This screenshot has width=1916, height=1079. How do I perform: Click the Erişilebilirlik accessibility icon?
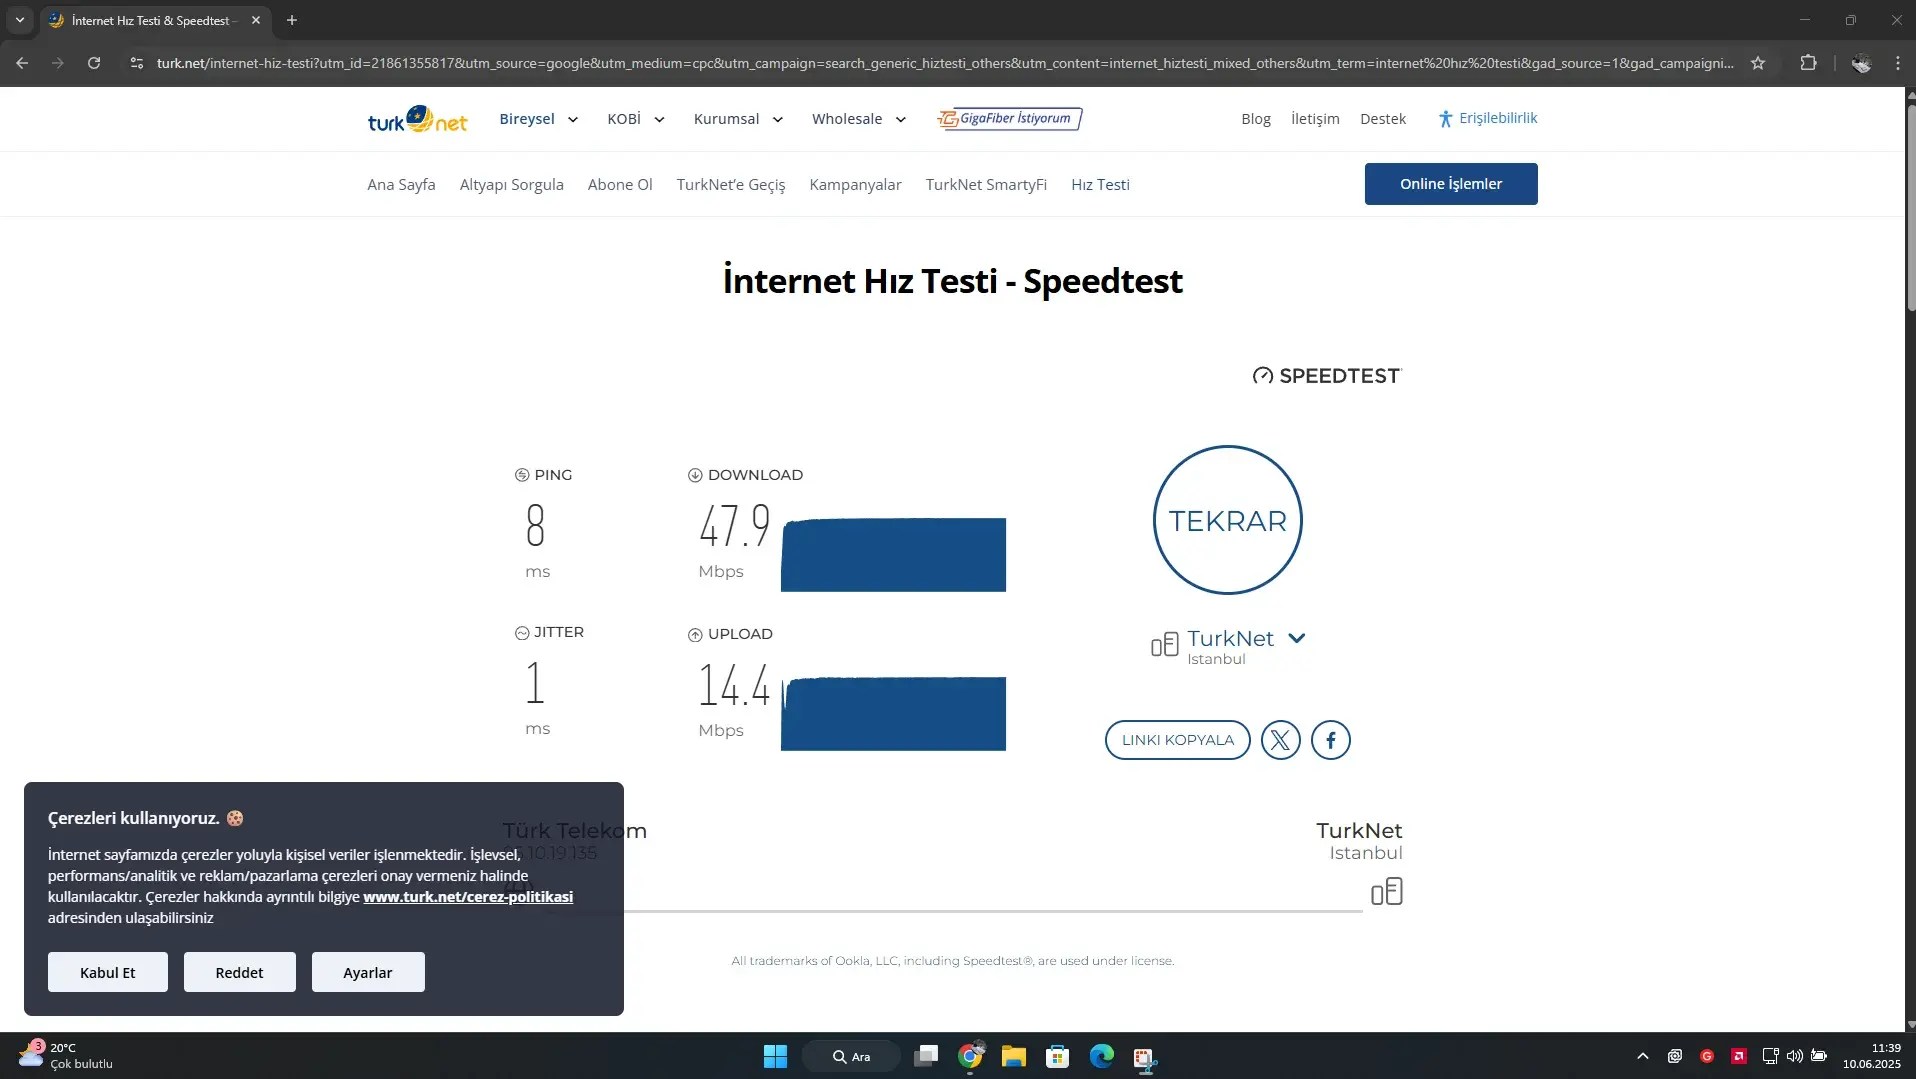tap(1445, 119)
